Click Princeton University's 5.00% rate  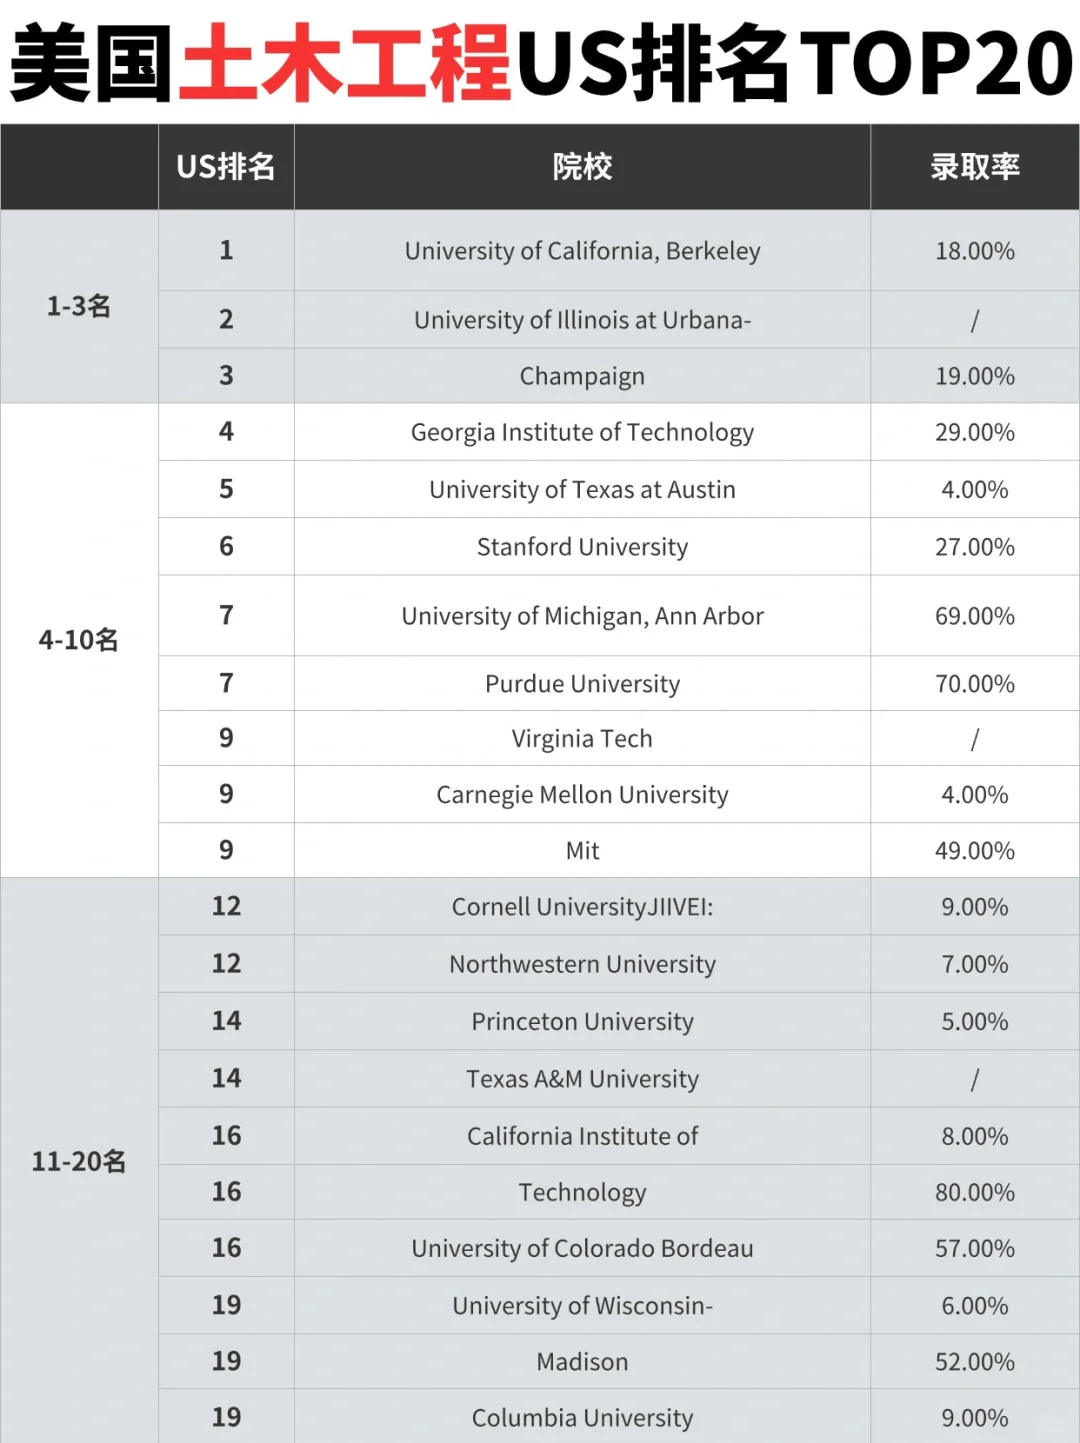point(975,1021)
